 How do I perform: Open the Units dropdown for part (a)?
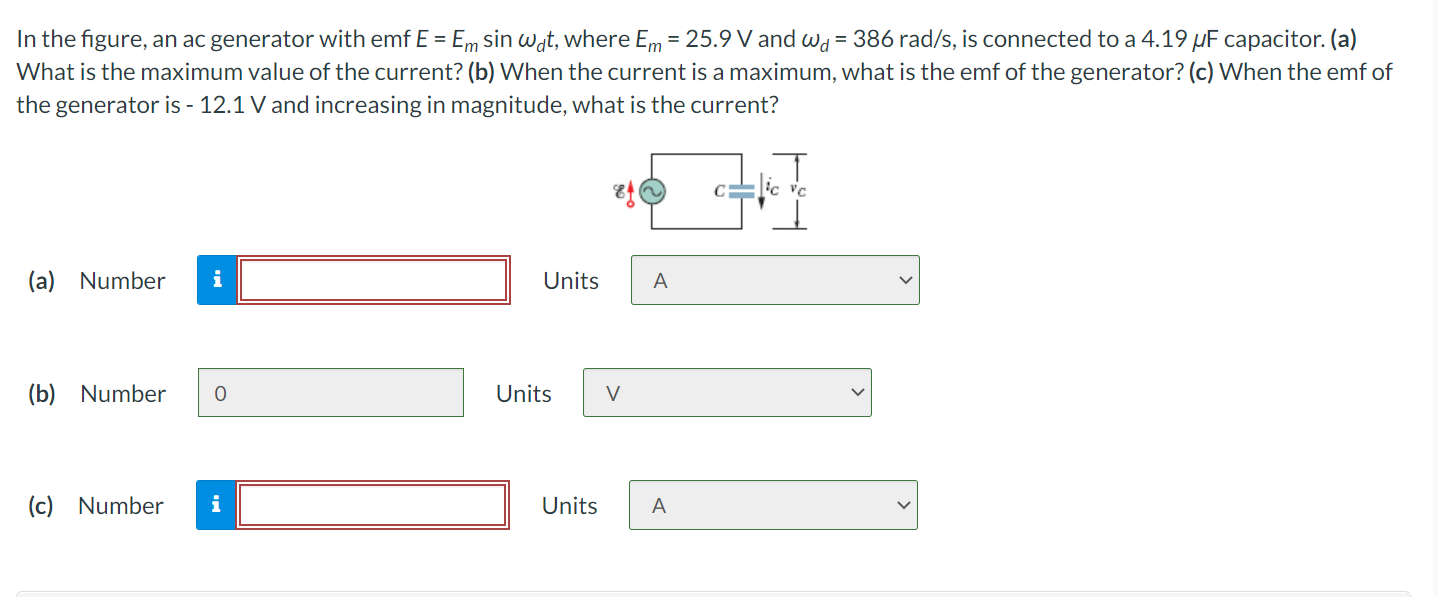coord(775,280)
